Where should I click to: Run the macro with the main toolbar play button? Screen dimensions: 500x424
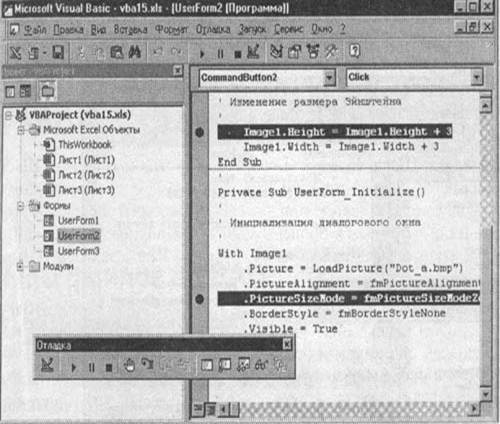[x=202, y=53]
